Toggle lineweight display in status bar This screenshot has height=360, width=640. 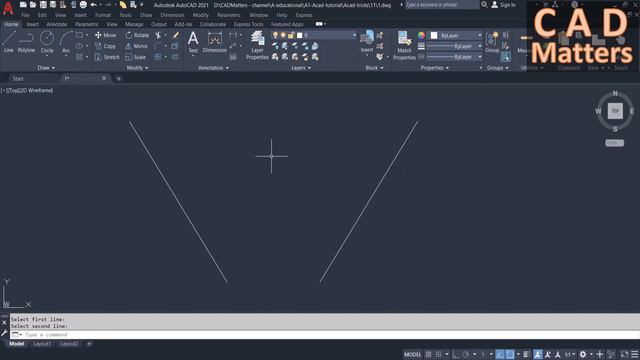click(527, 354)
